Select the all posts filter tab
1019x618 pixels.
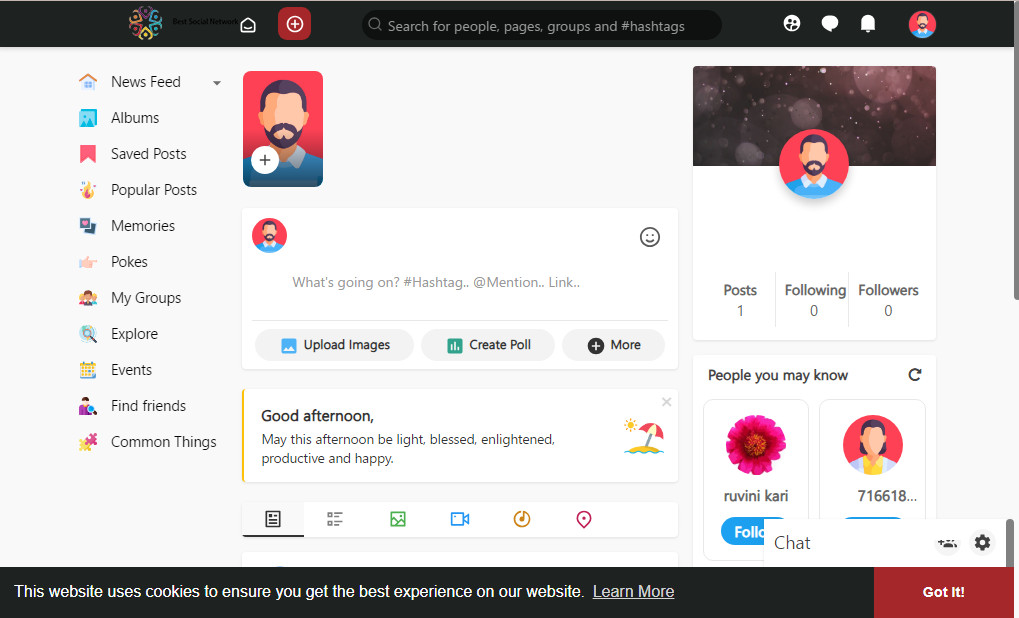point(273,519)
